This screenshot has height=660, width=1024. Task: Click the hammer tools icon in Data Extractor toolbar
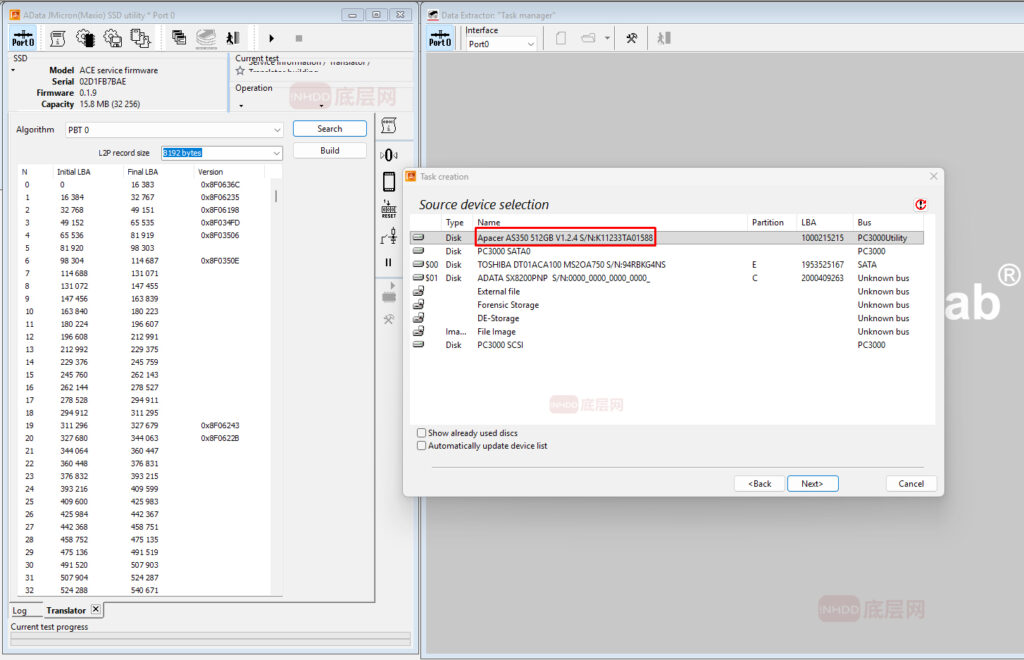632,38
